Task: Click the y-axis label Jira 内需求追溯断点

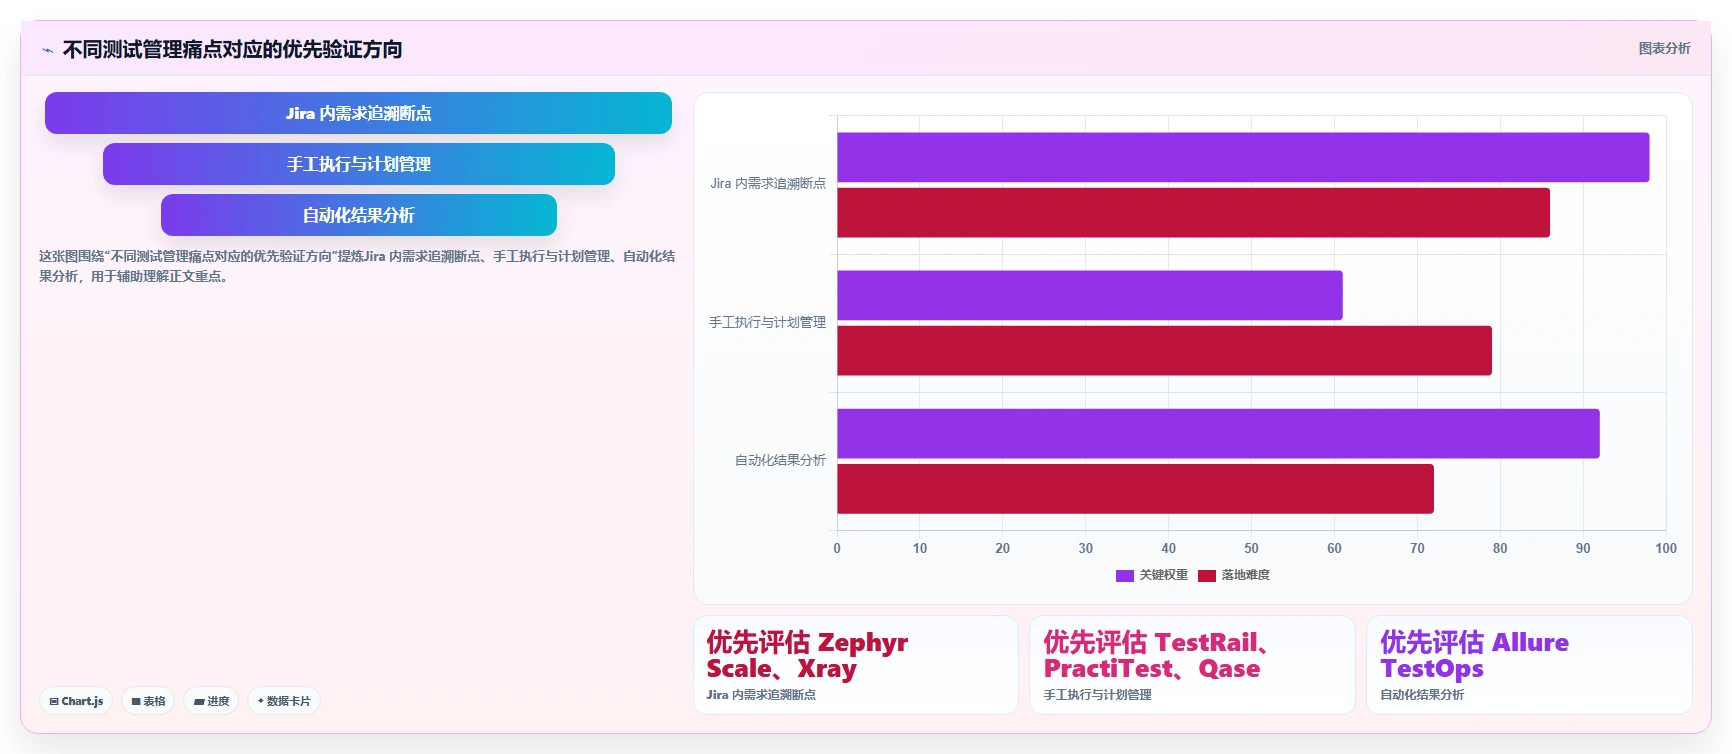Action: pyautogui.click(x=768, y=184)
